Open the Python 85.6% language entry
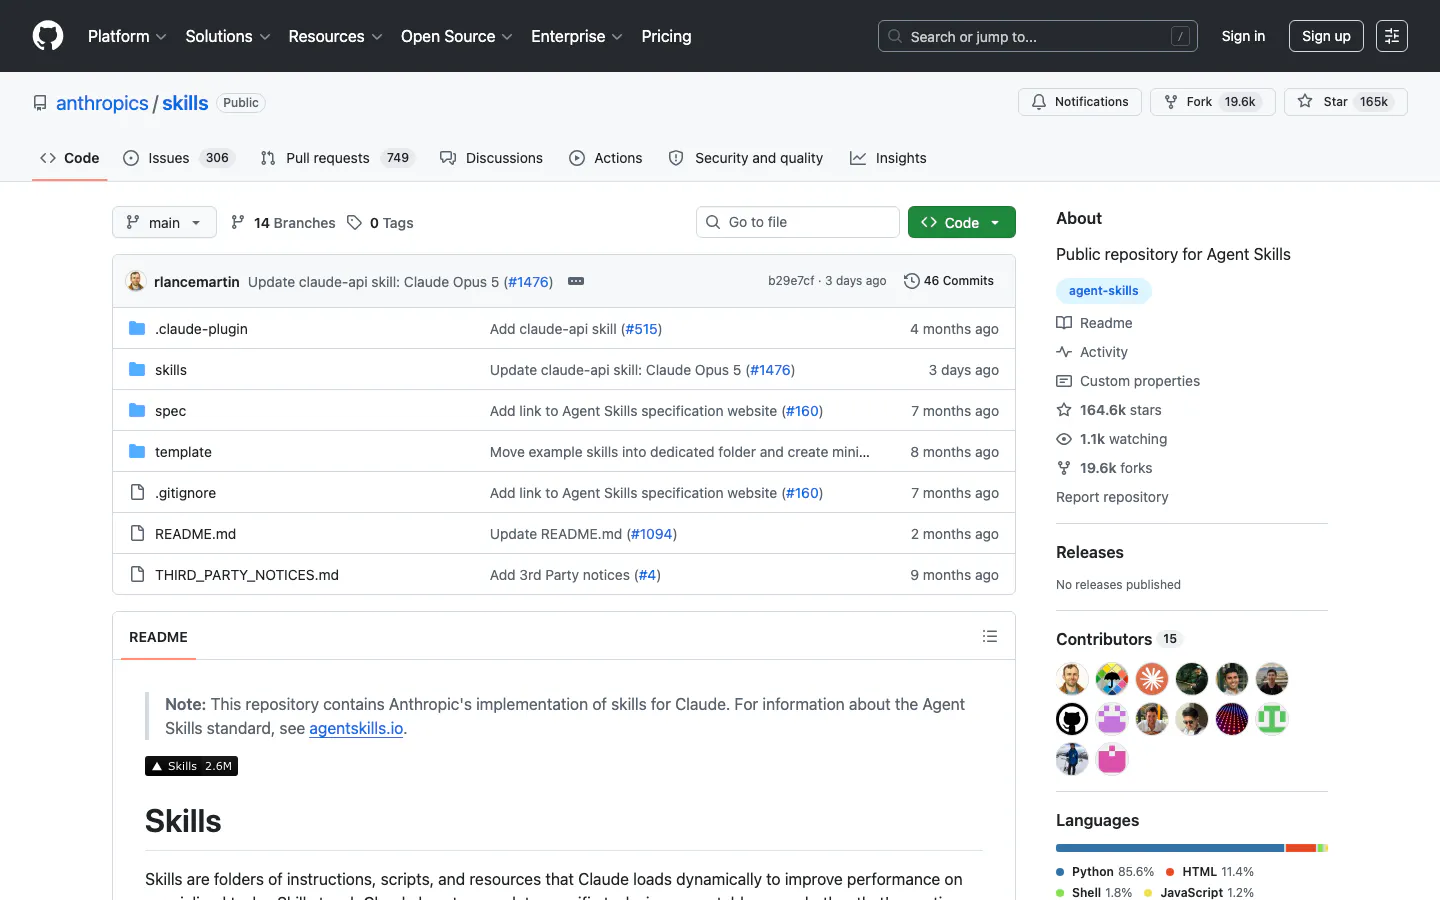 tap(1105, 872)
